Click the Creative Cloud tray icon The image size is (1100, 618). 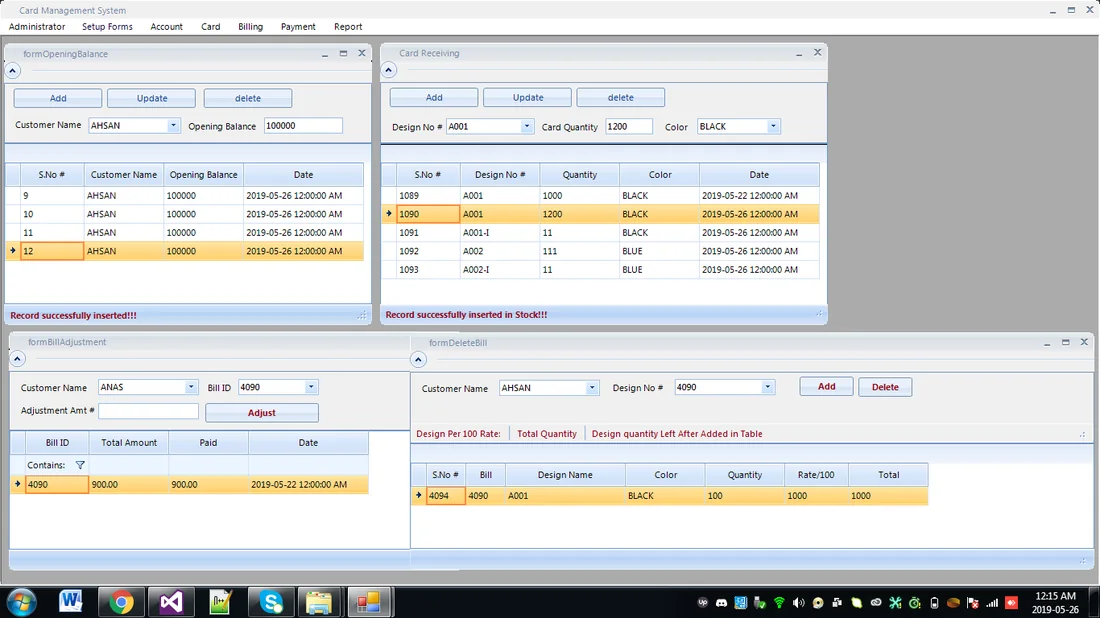pyautogui.click(x=876, y=603)
